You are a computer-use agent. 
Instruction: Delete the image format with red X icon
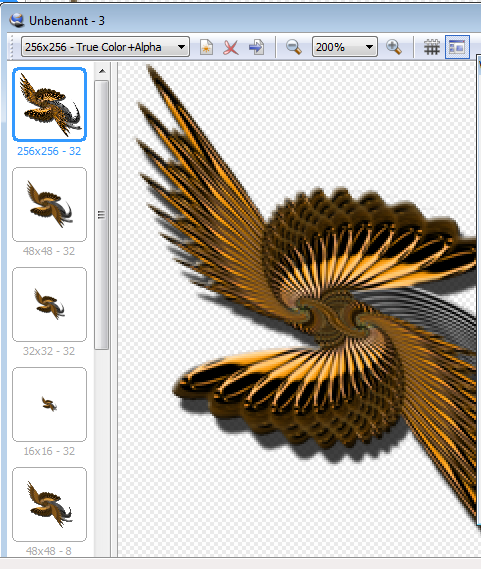point(231,47)
